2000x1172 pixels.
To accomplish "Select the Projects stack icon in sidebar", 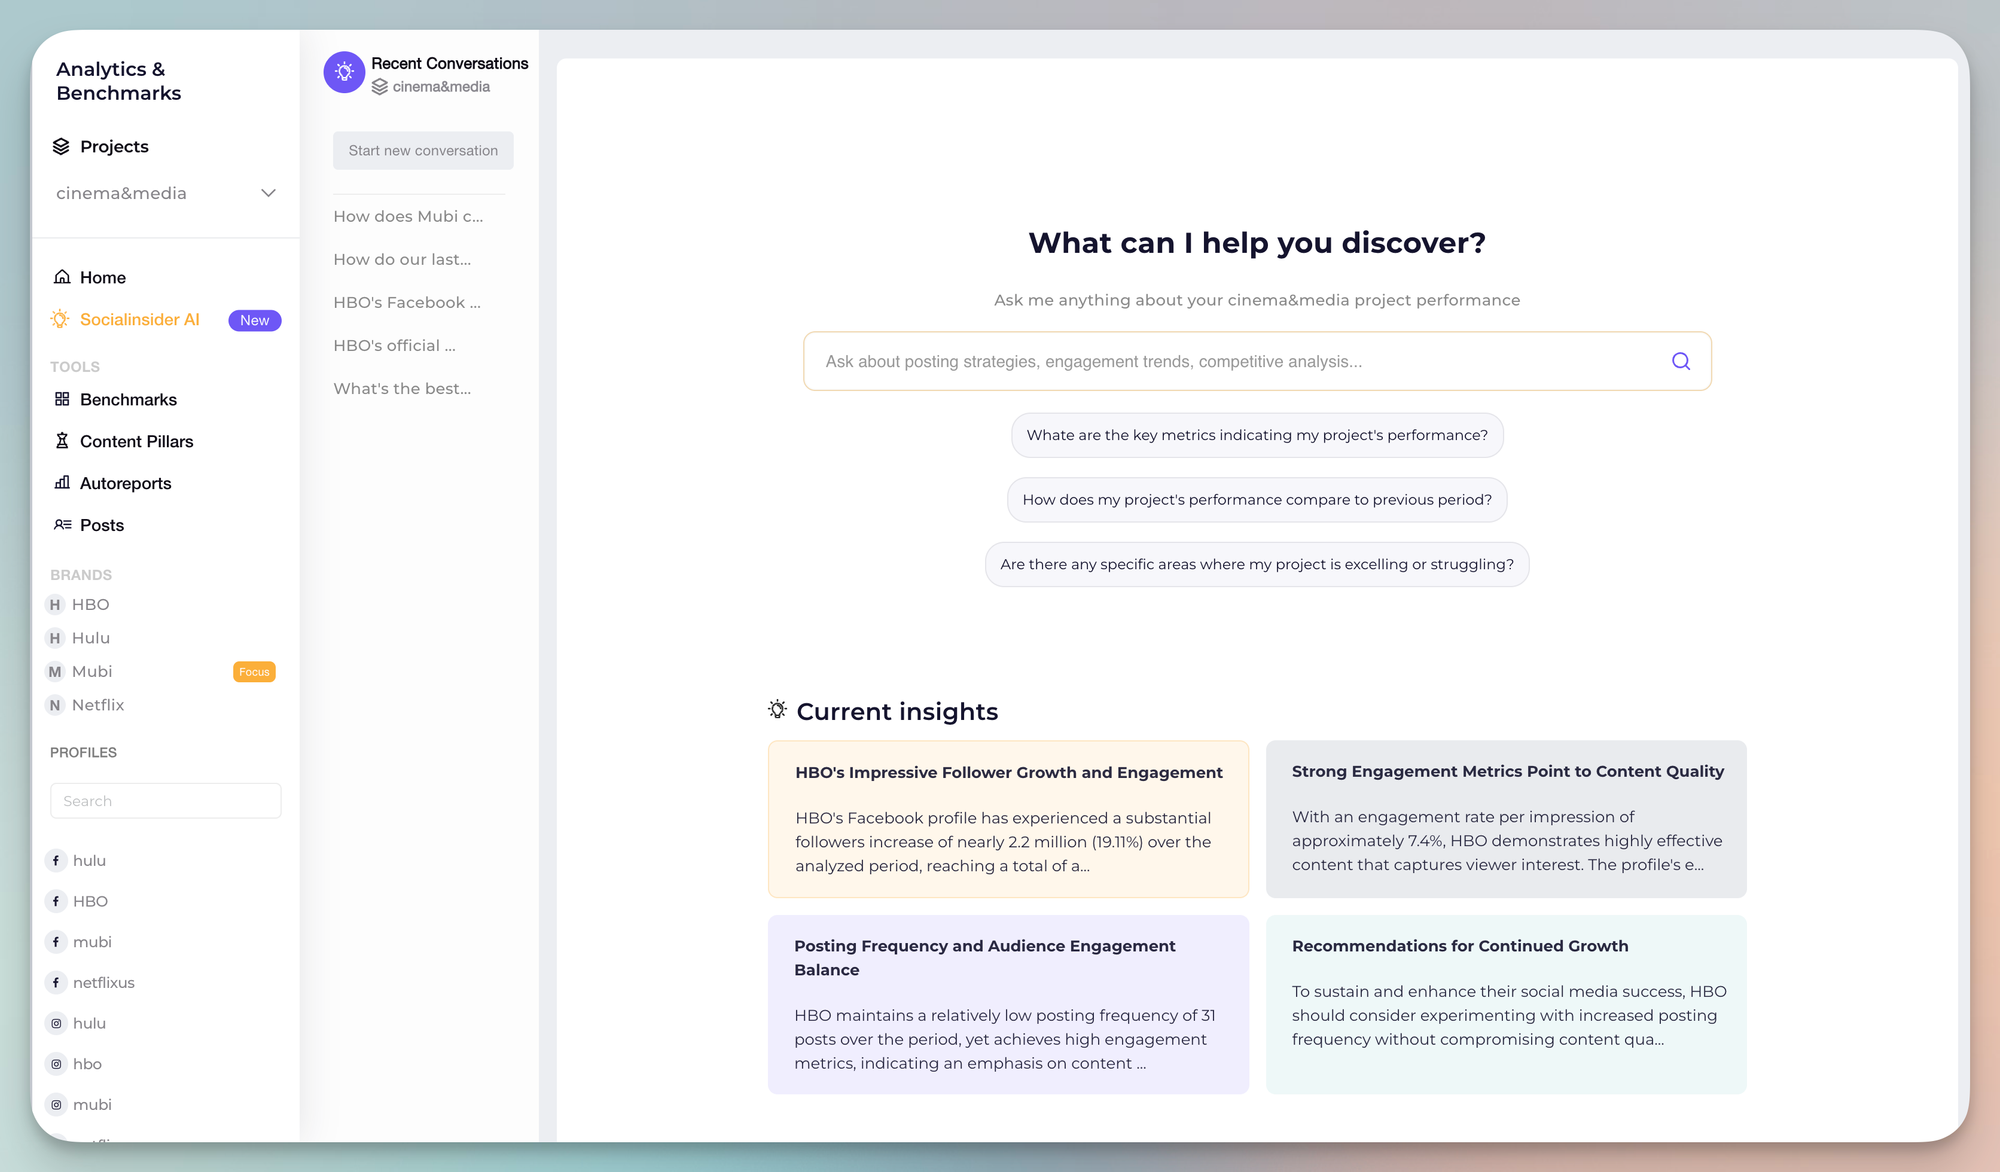I will pos(61,146).
